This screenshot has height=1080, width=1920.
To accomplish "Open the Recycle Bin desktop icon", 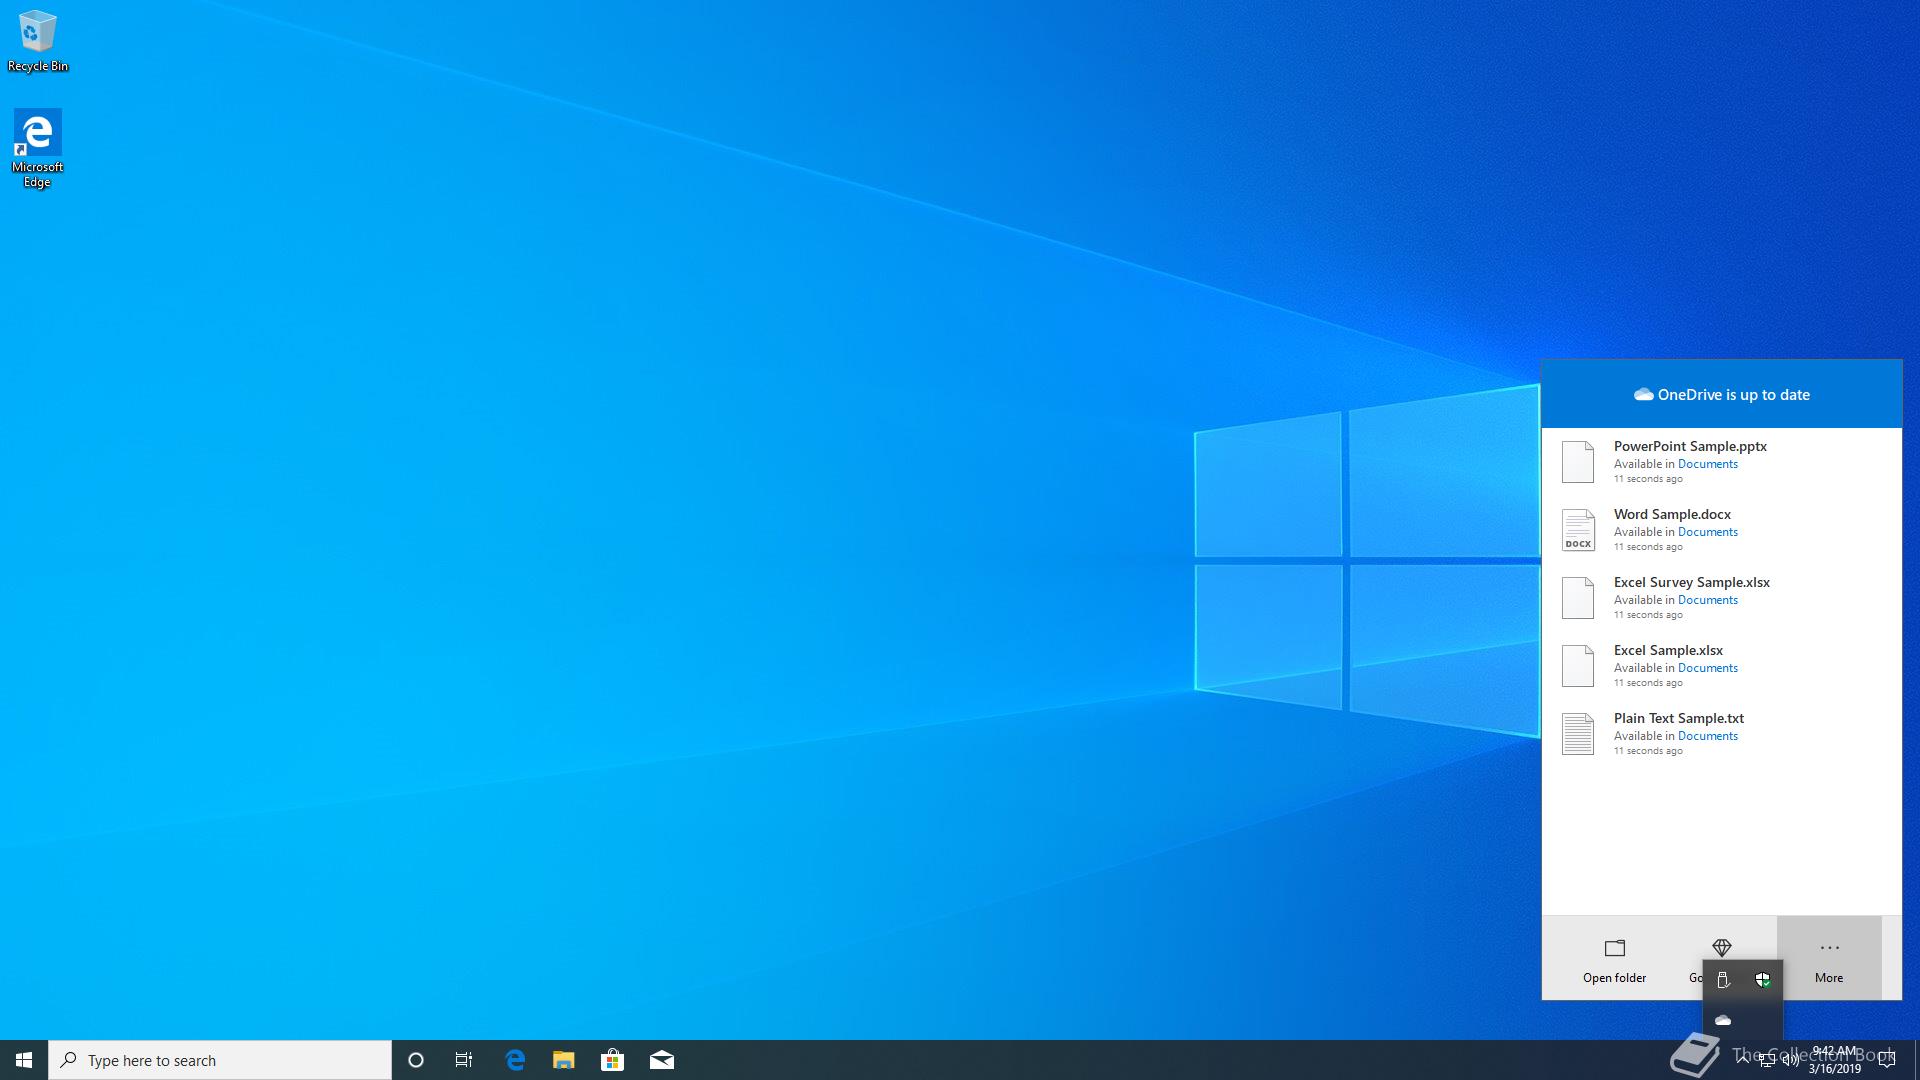I will coord(37,42).
